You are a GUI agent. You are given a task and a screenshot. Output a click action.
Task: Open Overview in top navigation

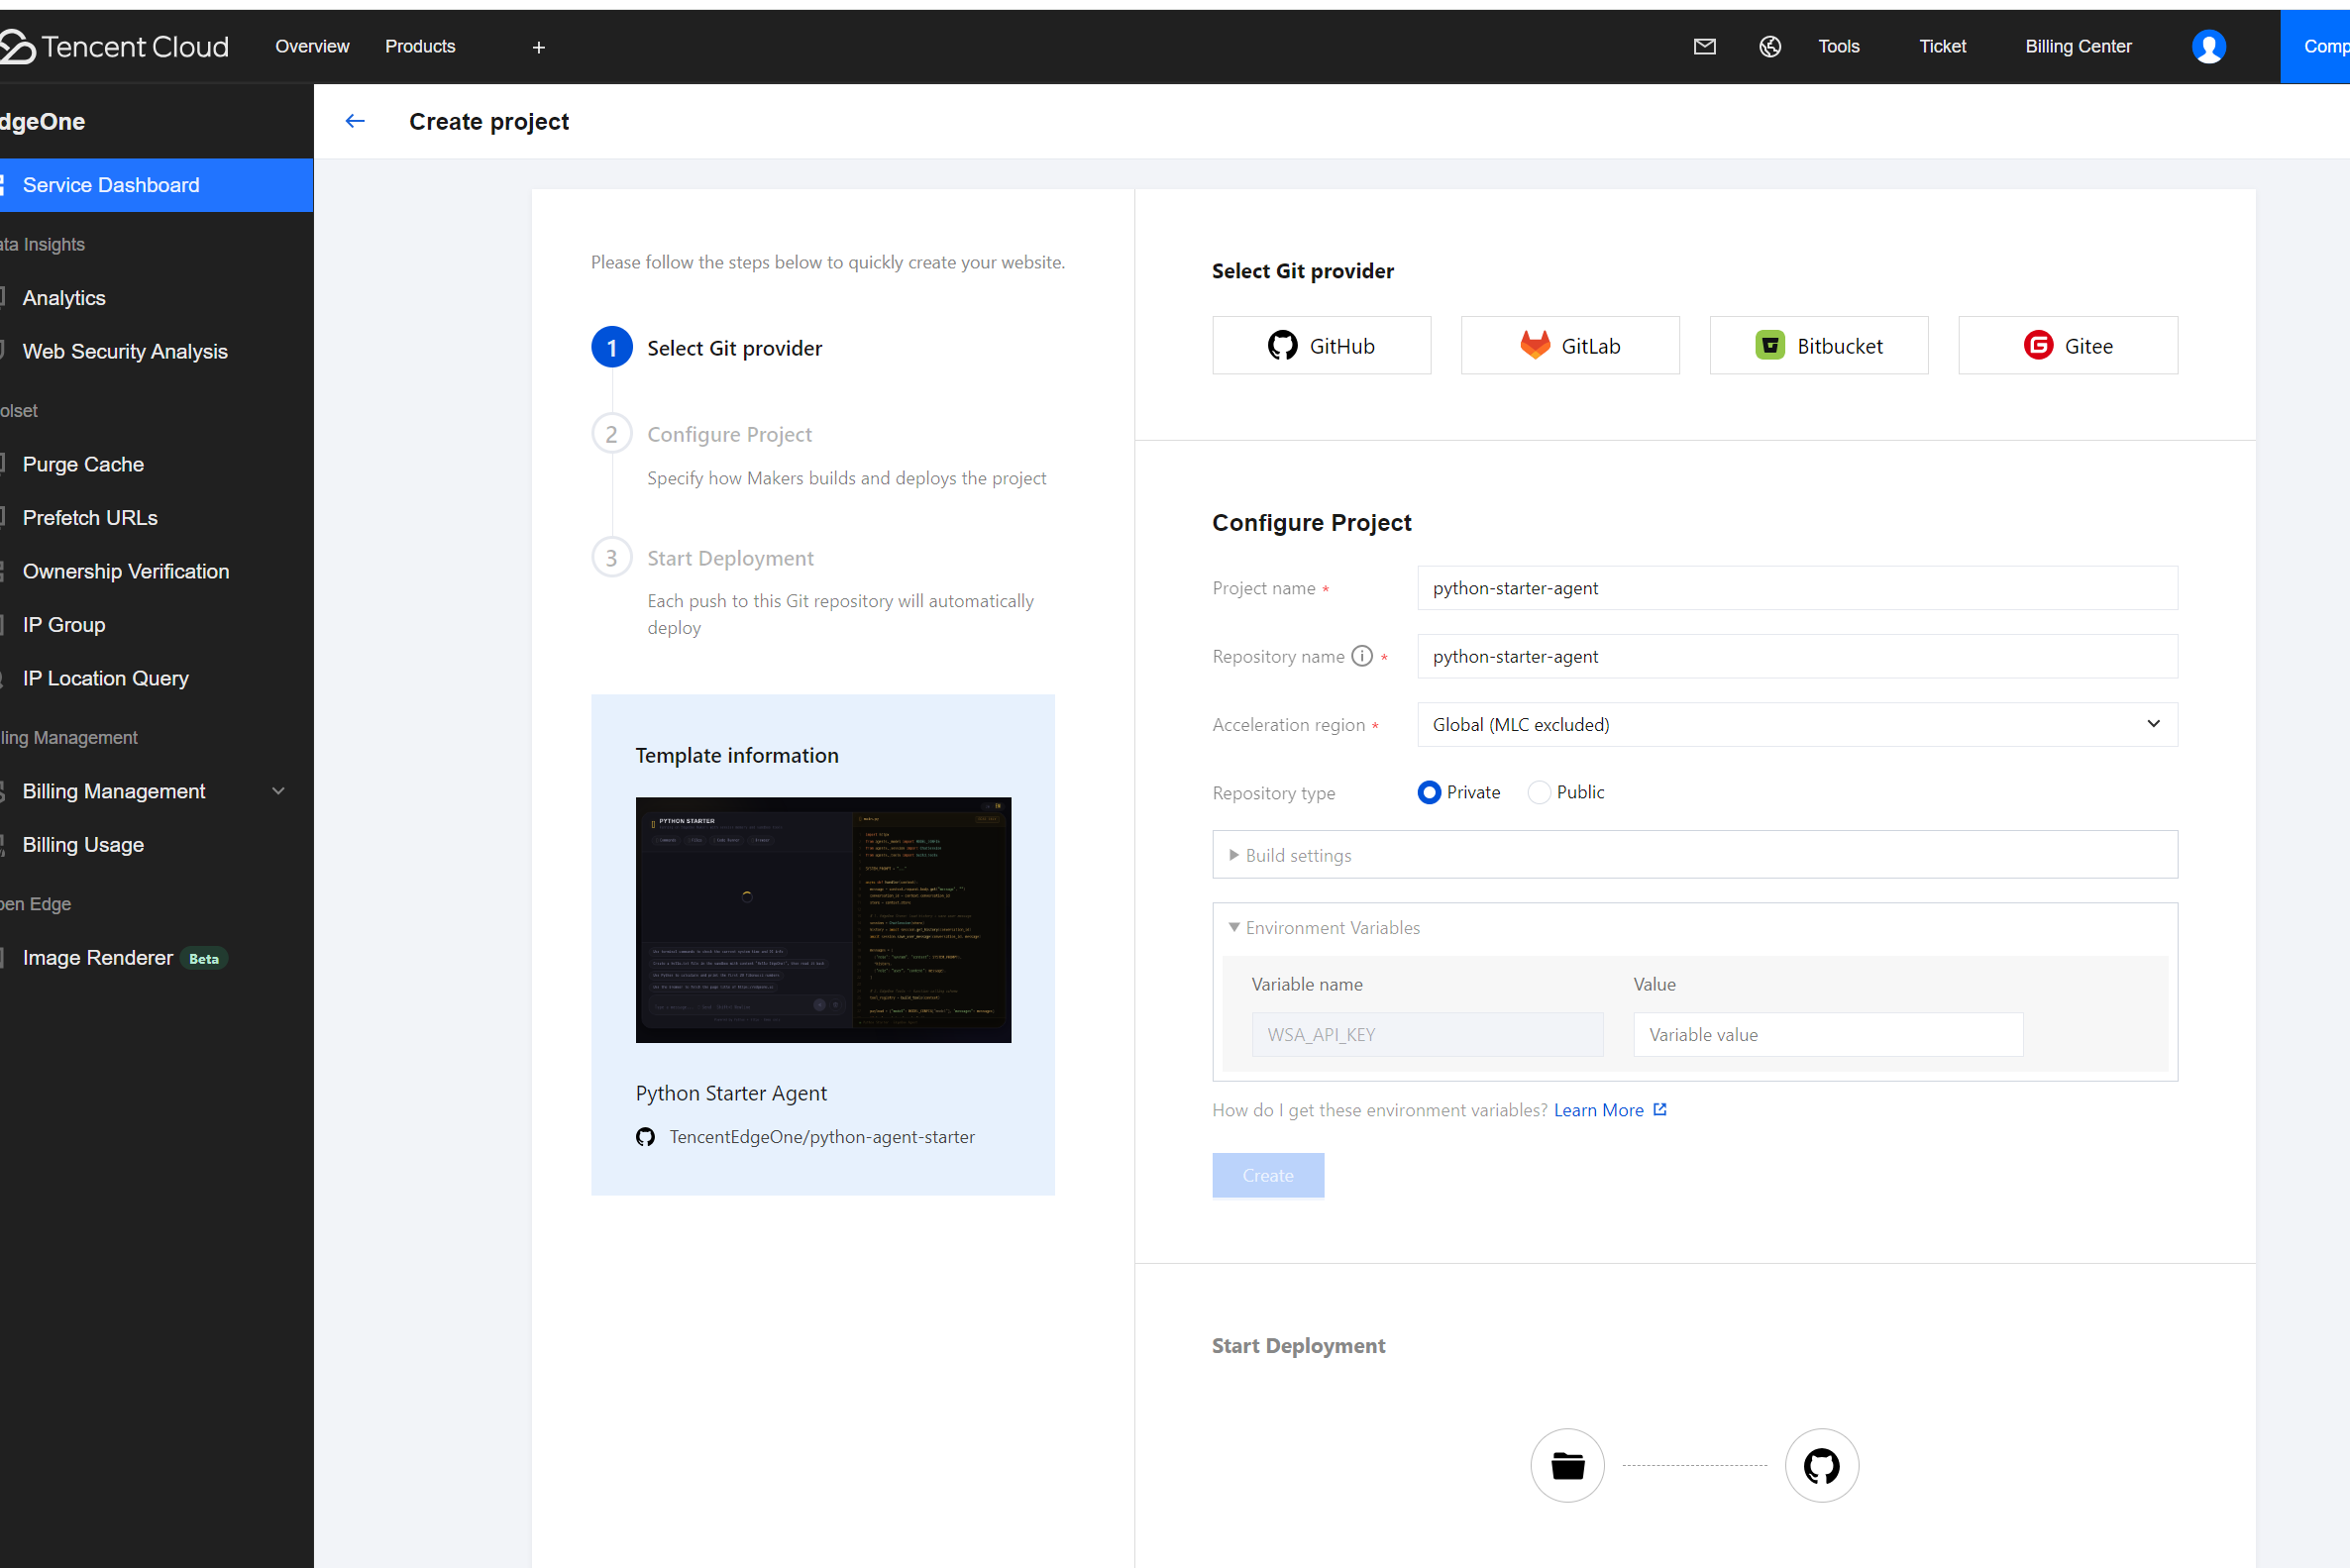[x=312, y=46]
